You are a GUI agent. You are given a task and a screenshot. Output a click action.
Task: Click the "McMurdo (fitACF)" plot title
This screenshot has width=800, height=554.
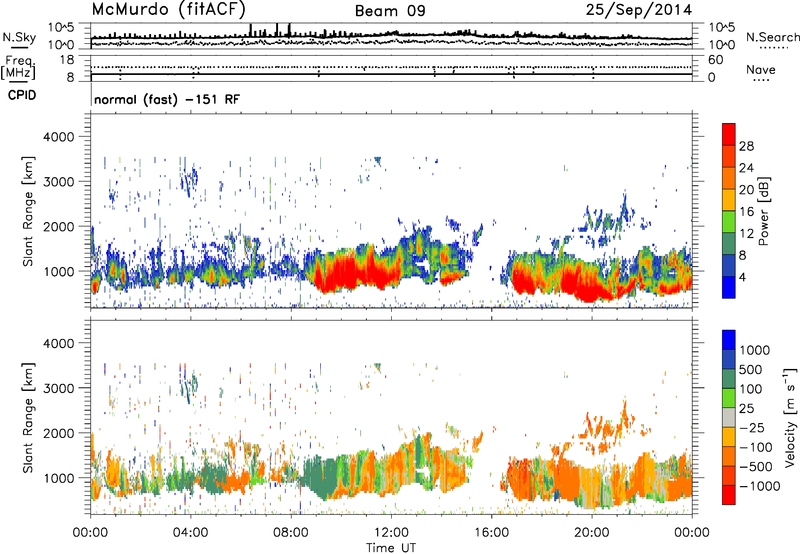(x=168, y=10)
